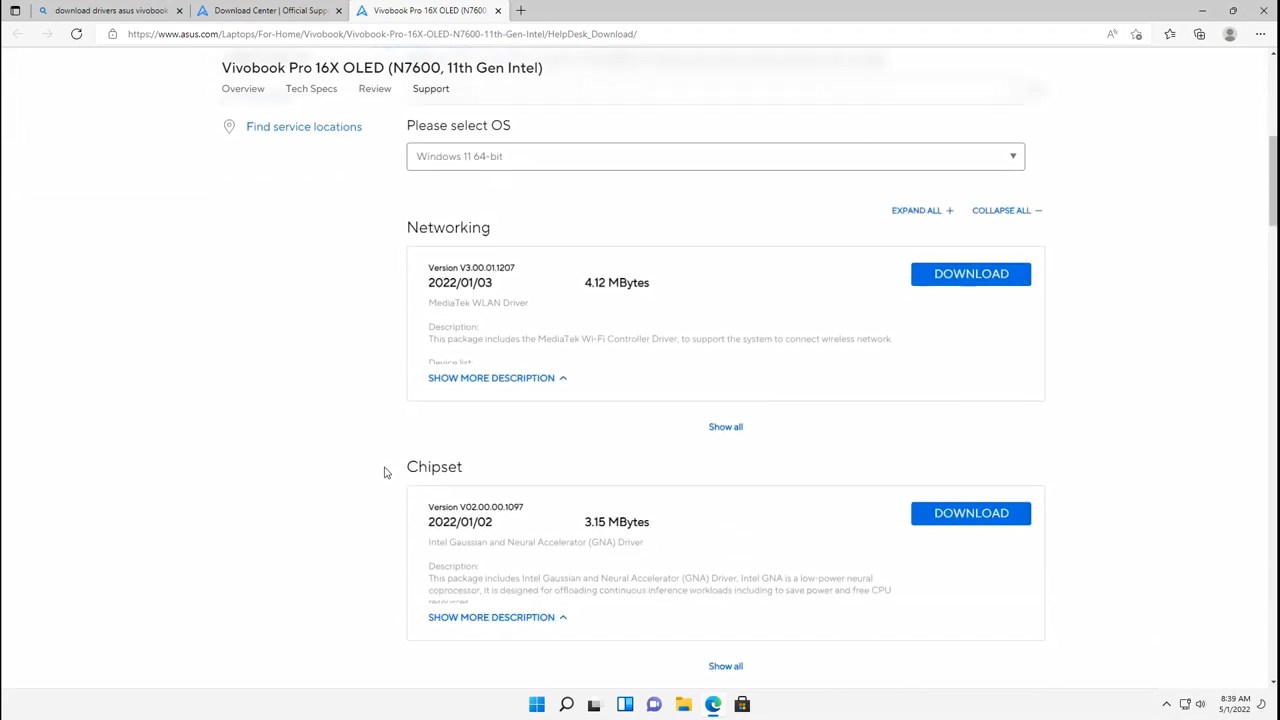The height and width of the screenshot is (720, 1280).
Task: Close the Vivobook Pro 16X OLED tab
Action: pyautogui.click(x=498, y=11)
